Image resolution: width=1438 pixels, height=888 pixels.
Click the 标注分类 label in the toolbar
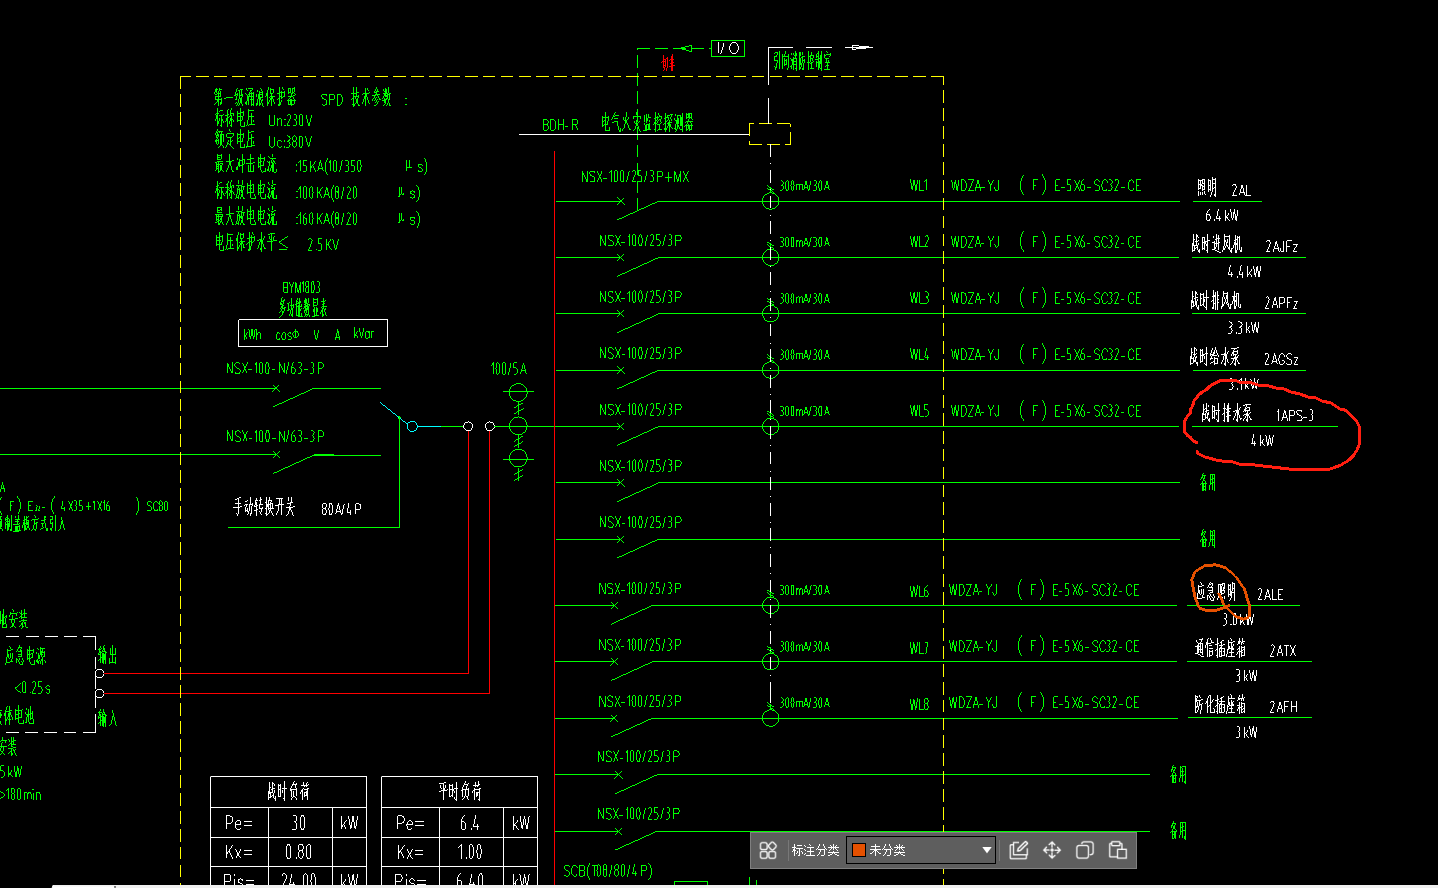pos(815,850)
